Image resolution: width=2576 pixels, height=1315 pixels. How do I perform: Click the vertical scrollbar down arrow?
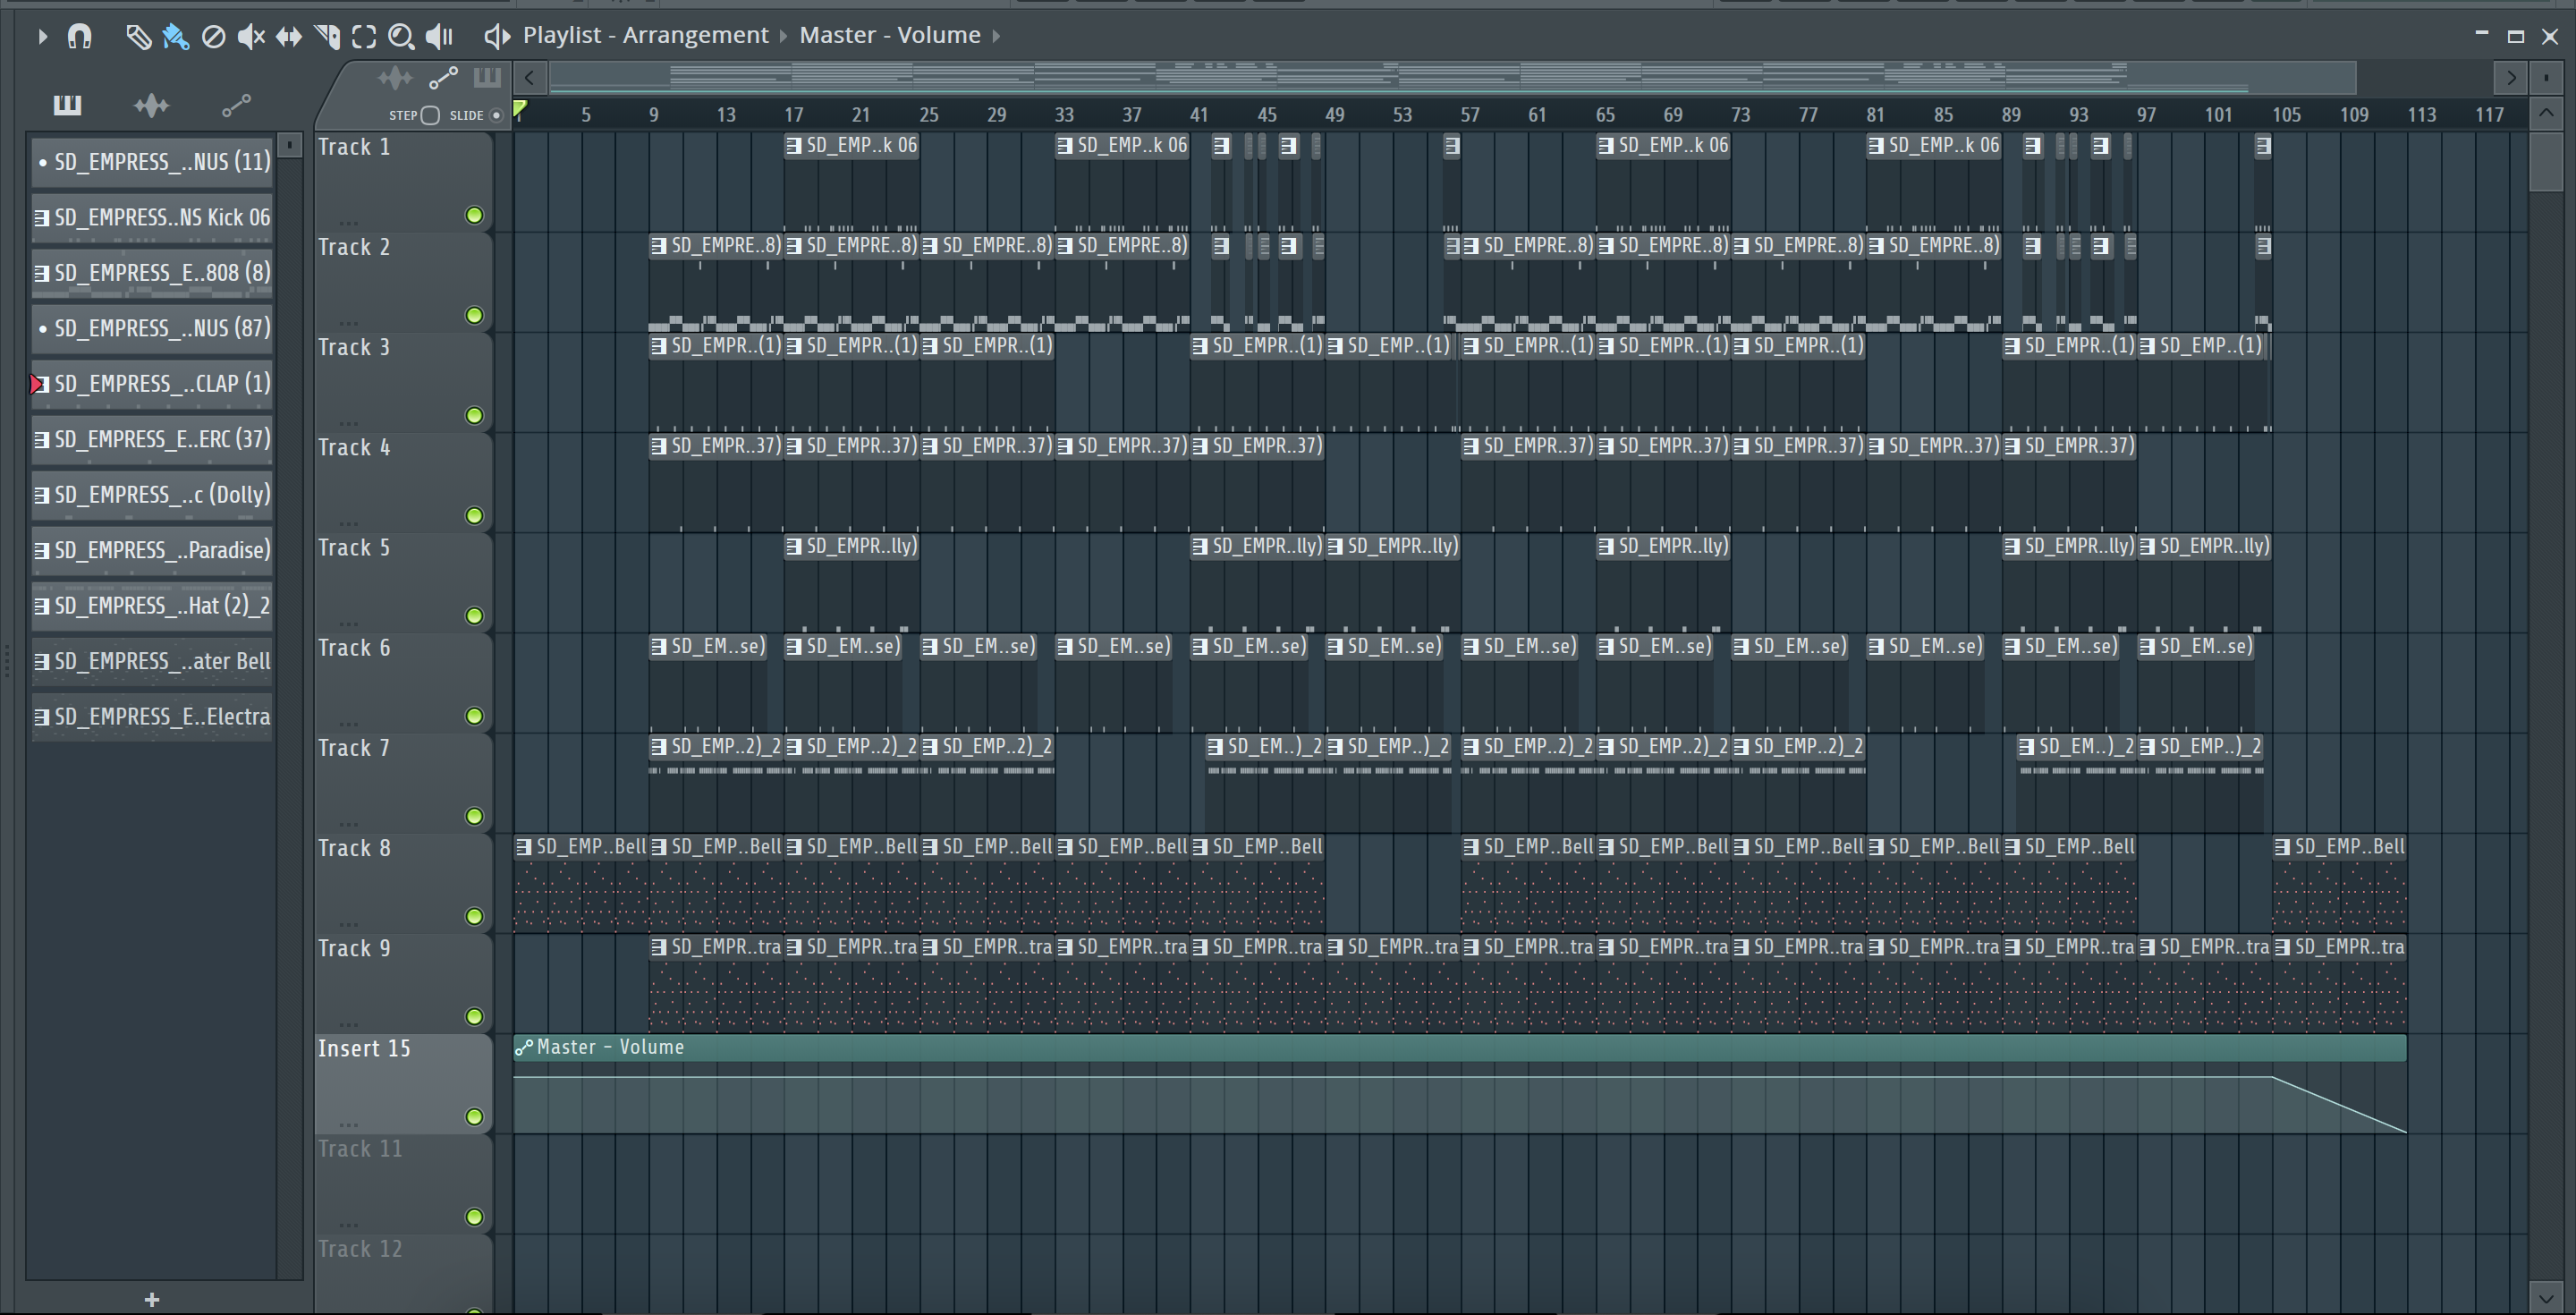pos(2546,1297)
